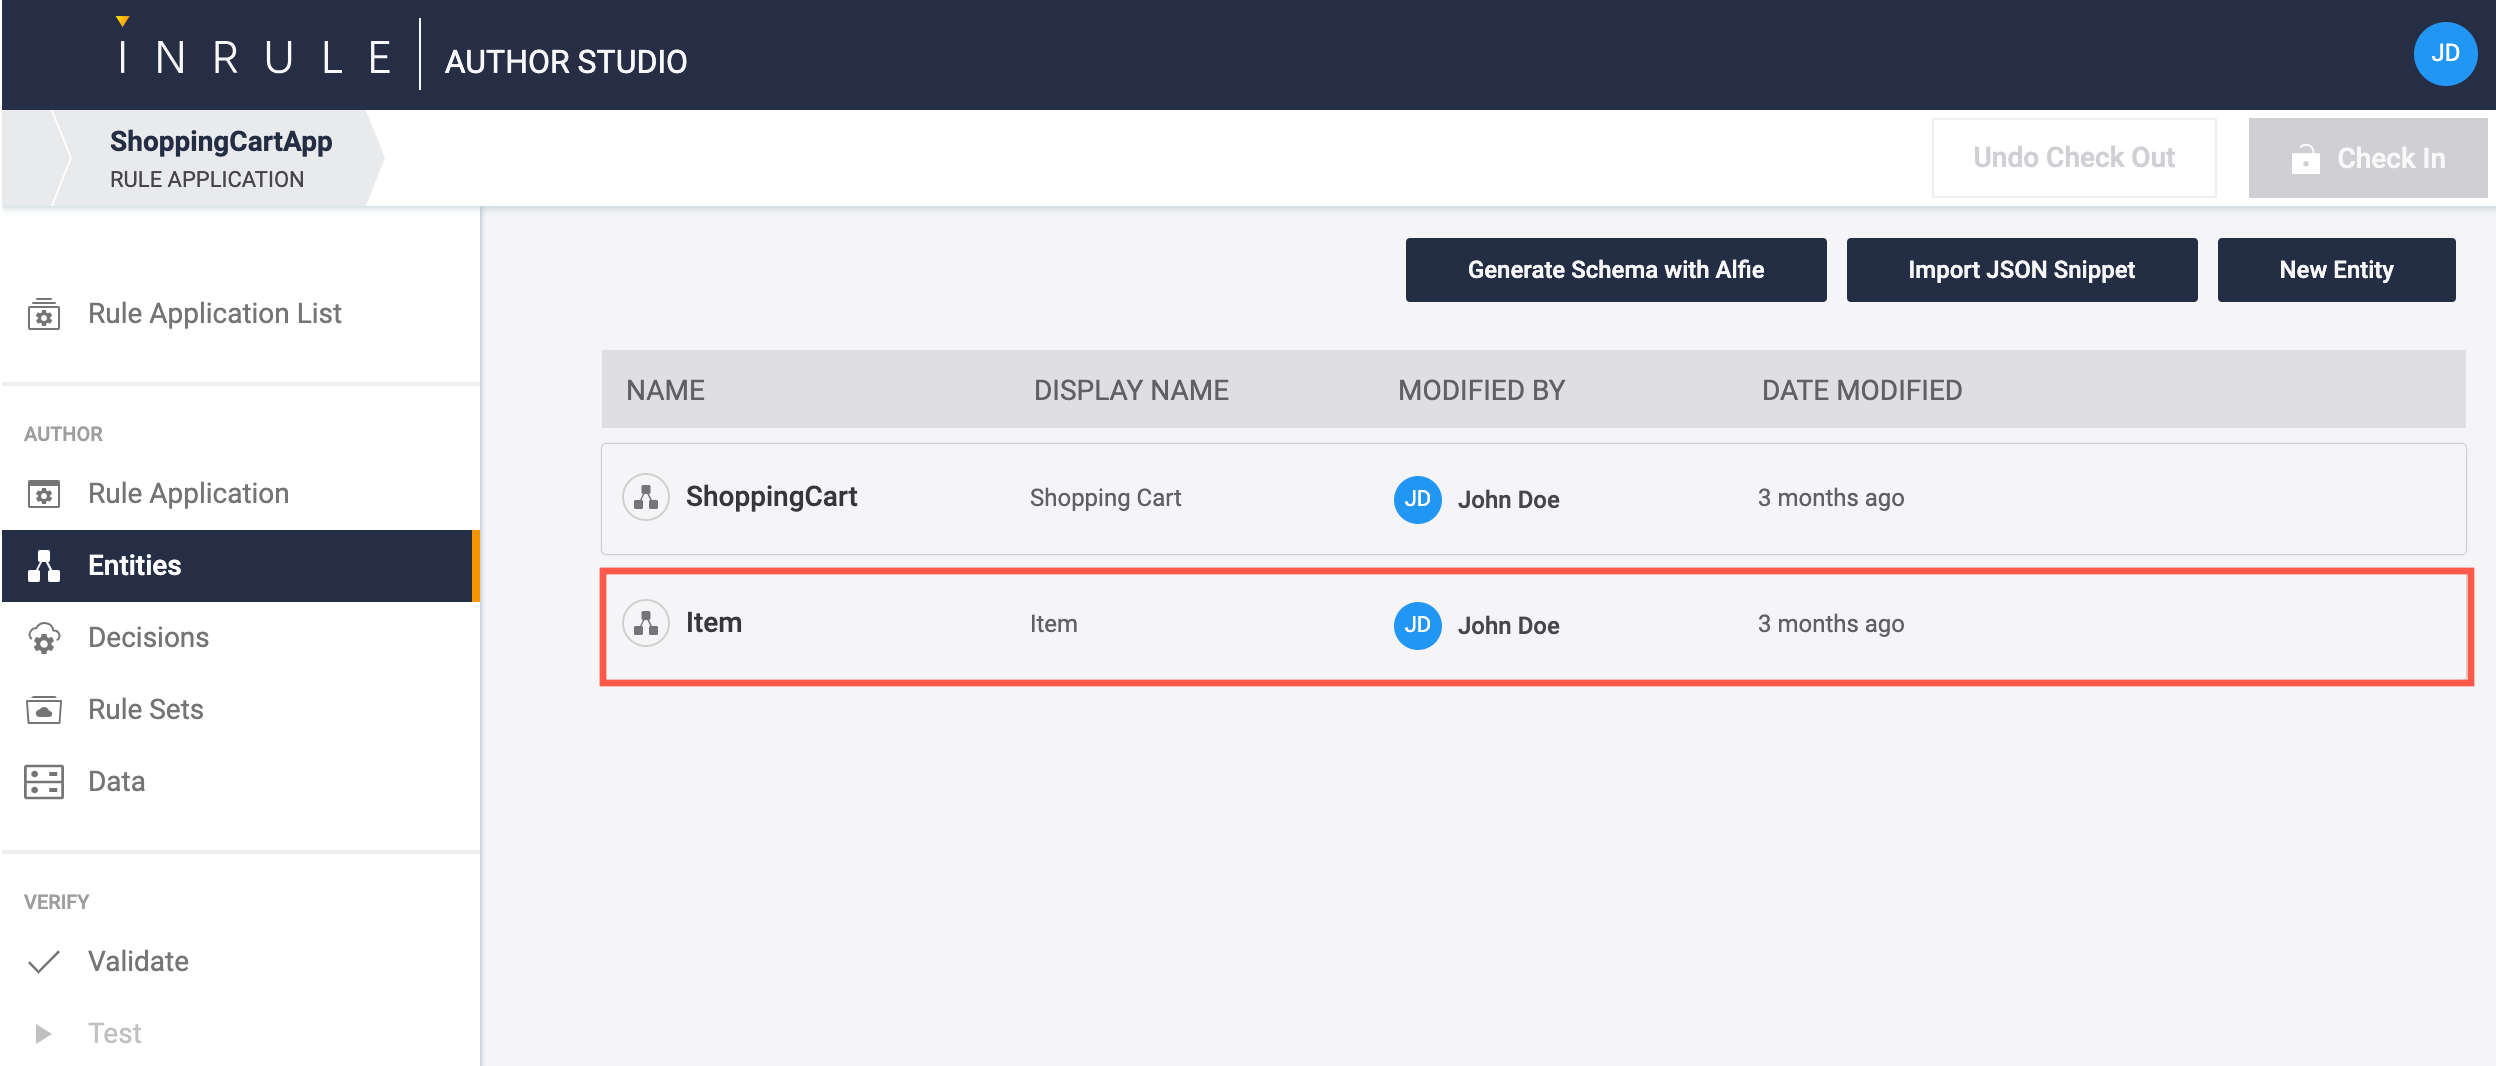This screenshot has width=2496, height=1066.
Task: Click the Data icon in sidebar
Action: pos(44,782)
